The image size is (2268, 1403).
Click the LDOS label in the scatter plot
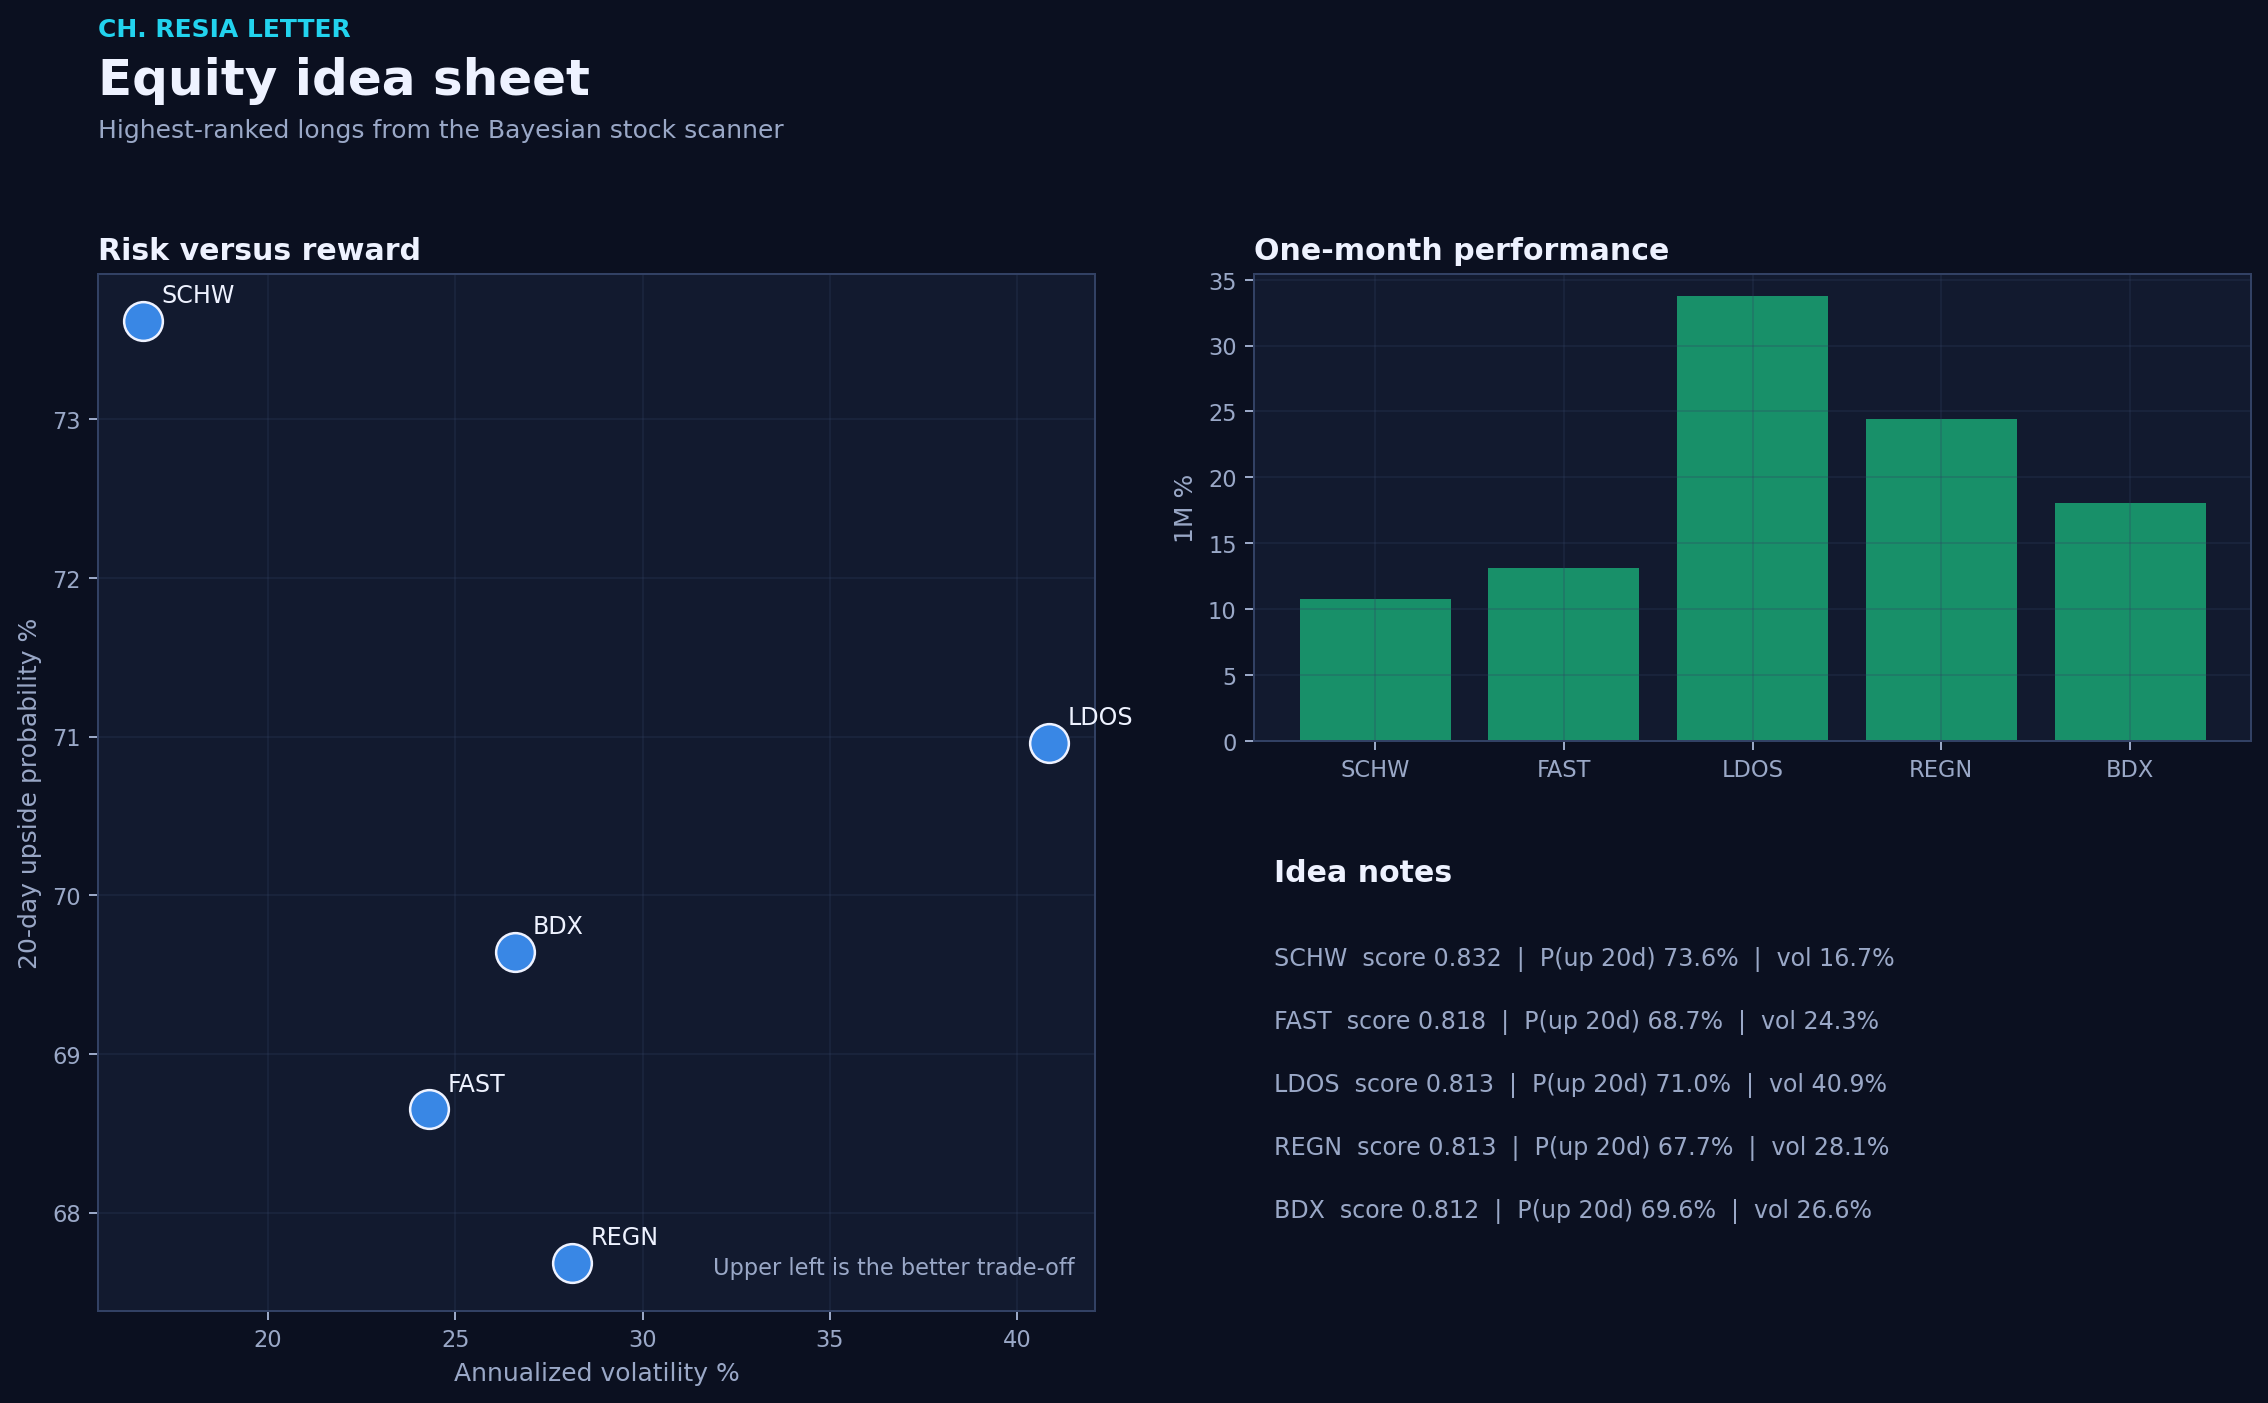click(x=1100, y=717)
